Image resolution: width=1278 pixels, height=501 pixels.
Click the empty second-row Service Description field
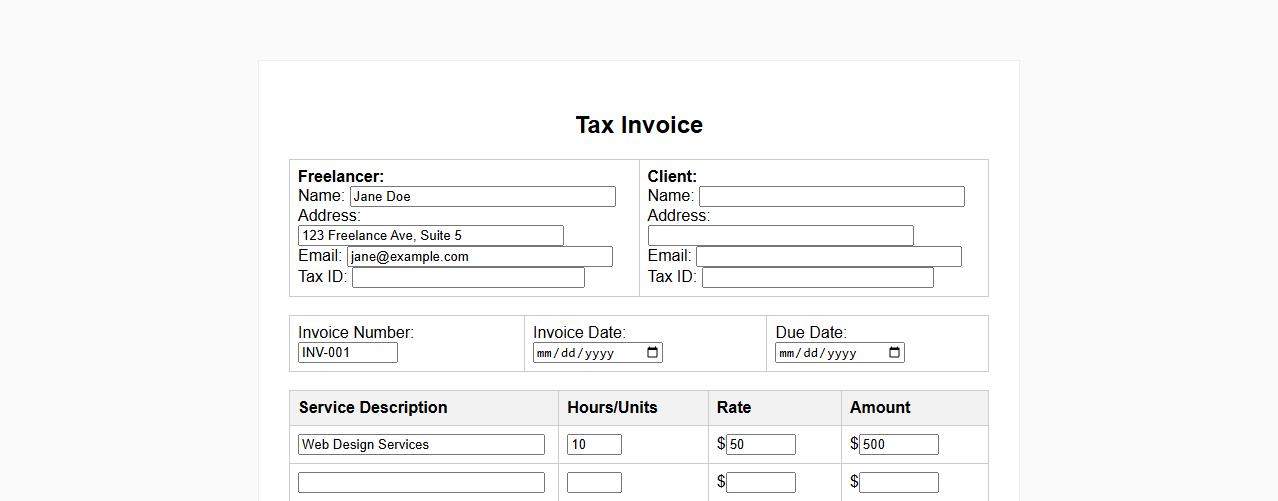click(x=421, y=482)
